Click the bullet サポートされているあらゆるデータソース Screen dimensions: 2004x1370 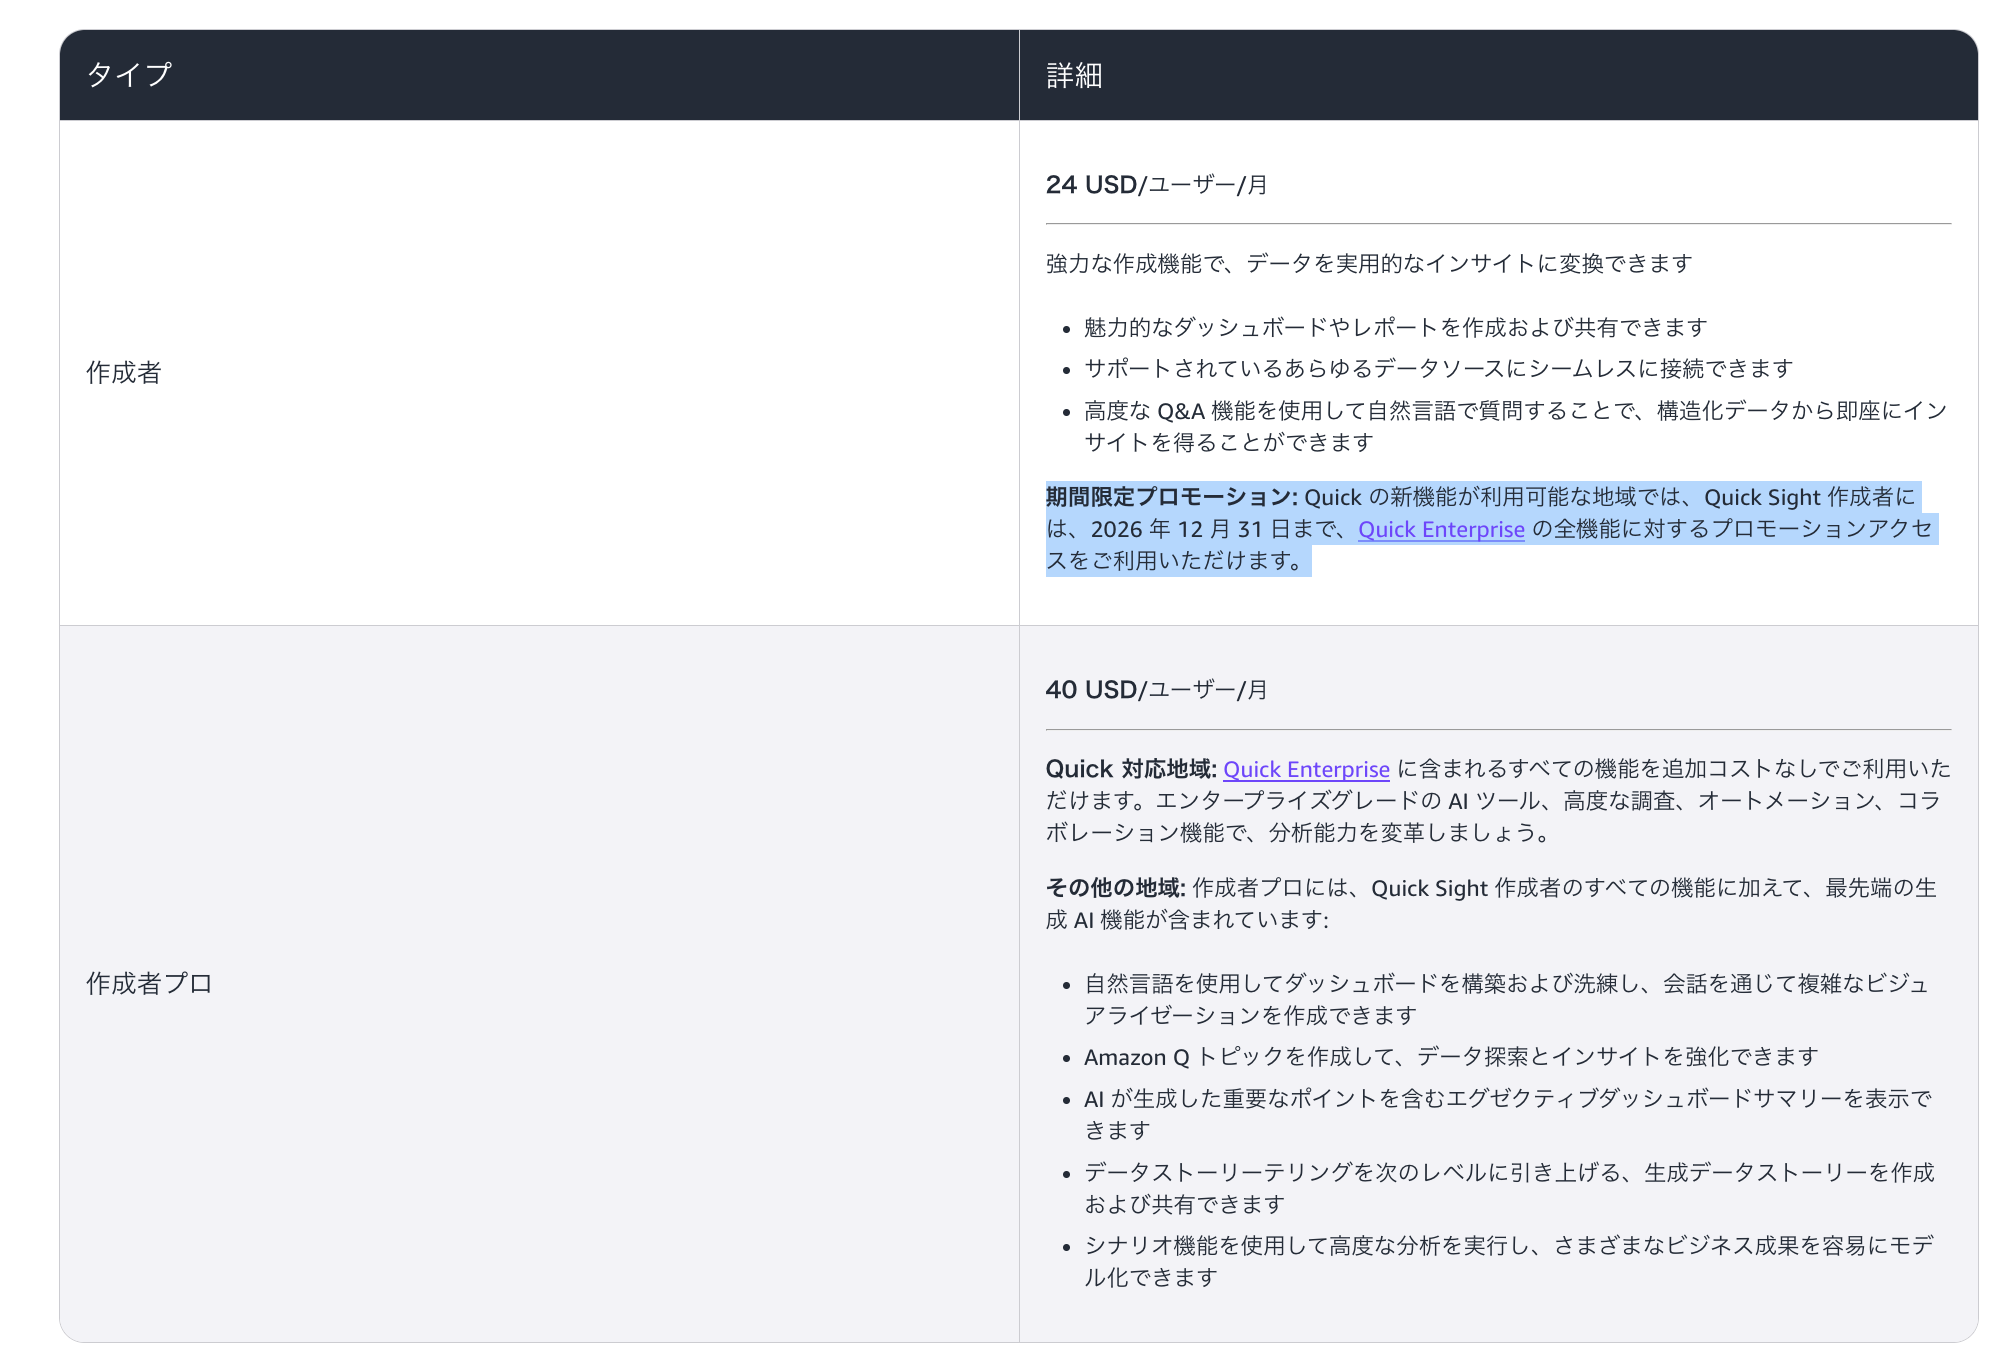1439,368
